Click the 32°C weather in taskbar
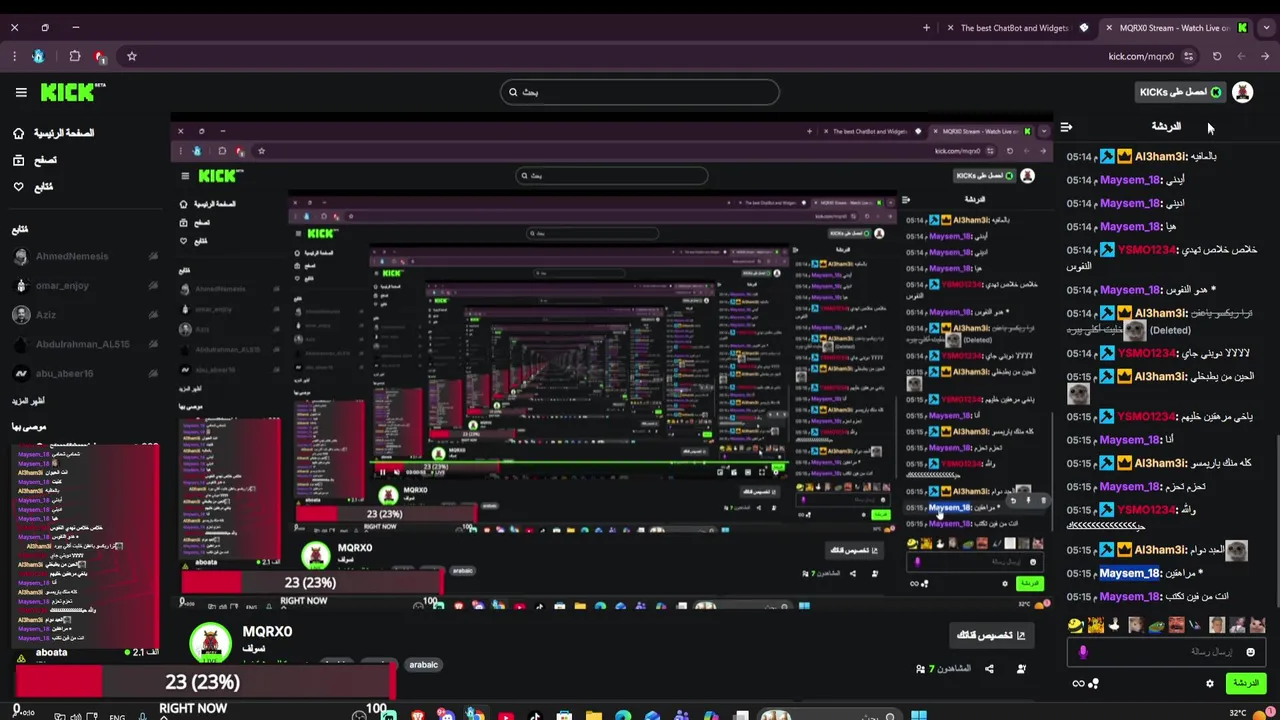The width and height of the screenshot is (1280, 720). coord(1238,713)
